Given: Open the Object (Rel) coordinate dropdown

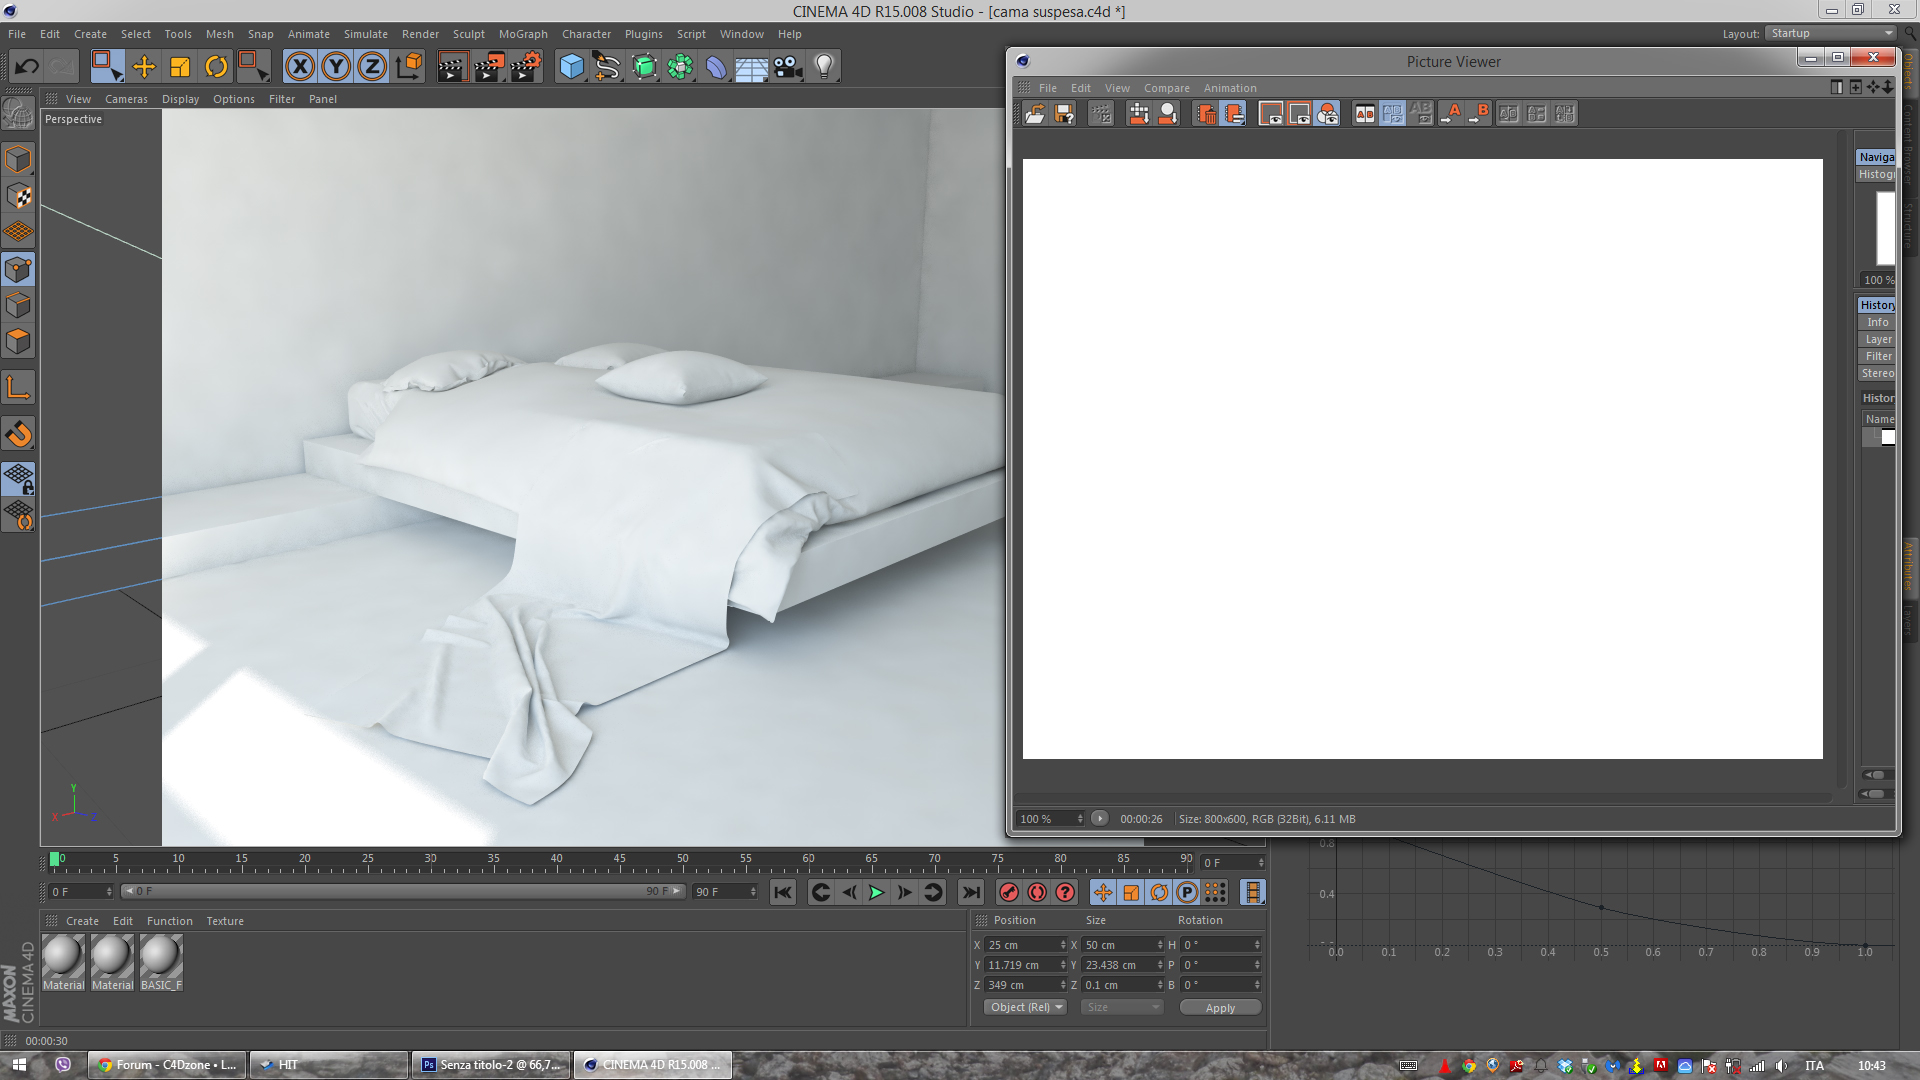Looking at the screenshot, I should 1025,1007.
